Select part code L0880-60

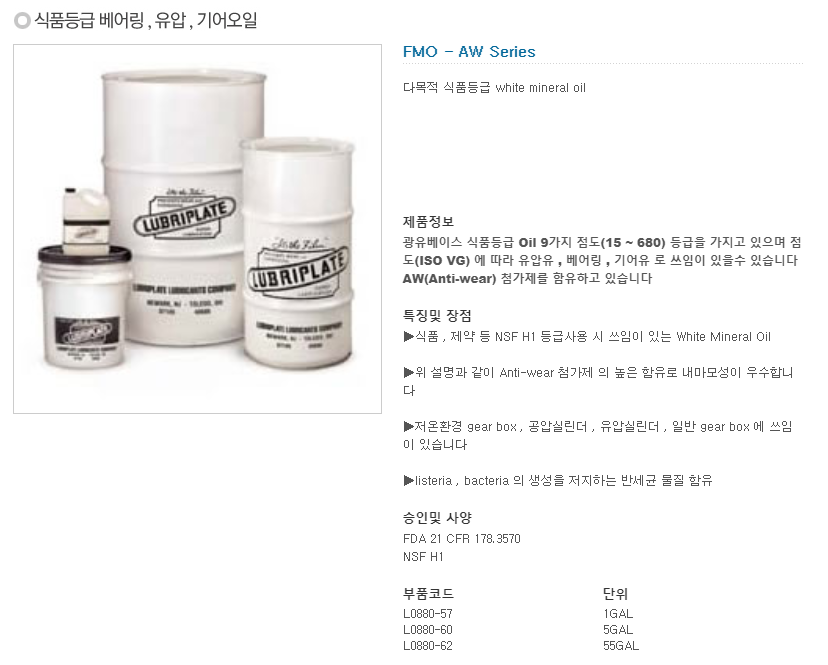[x=428, y=630]
